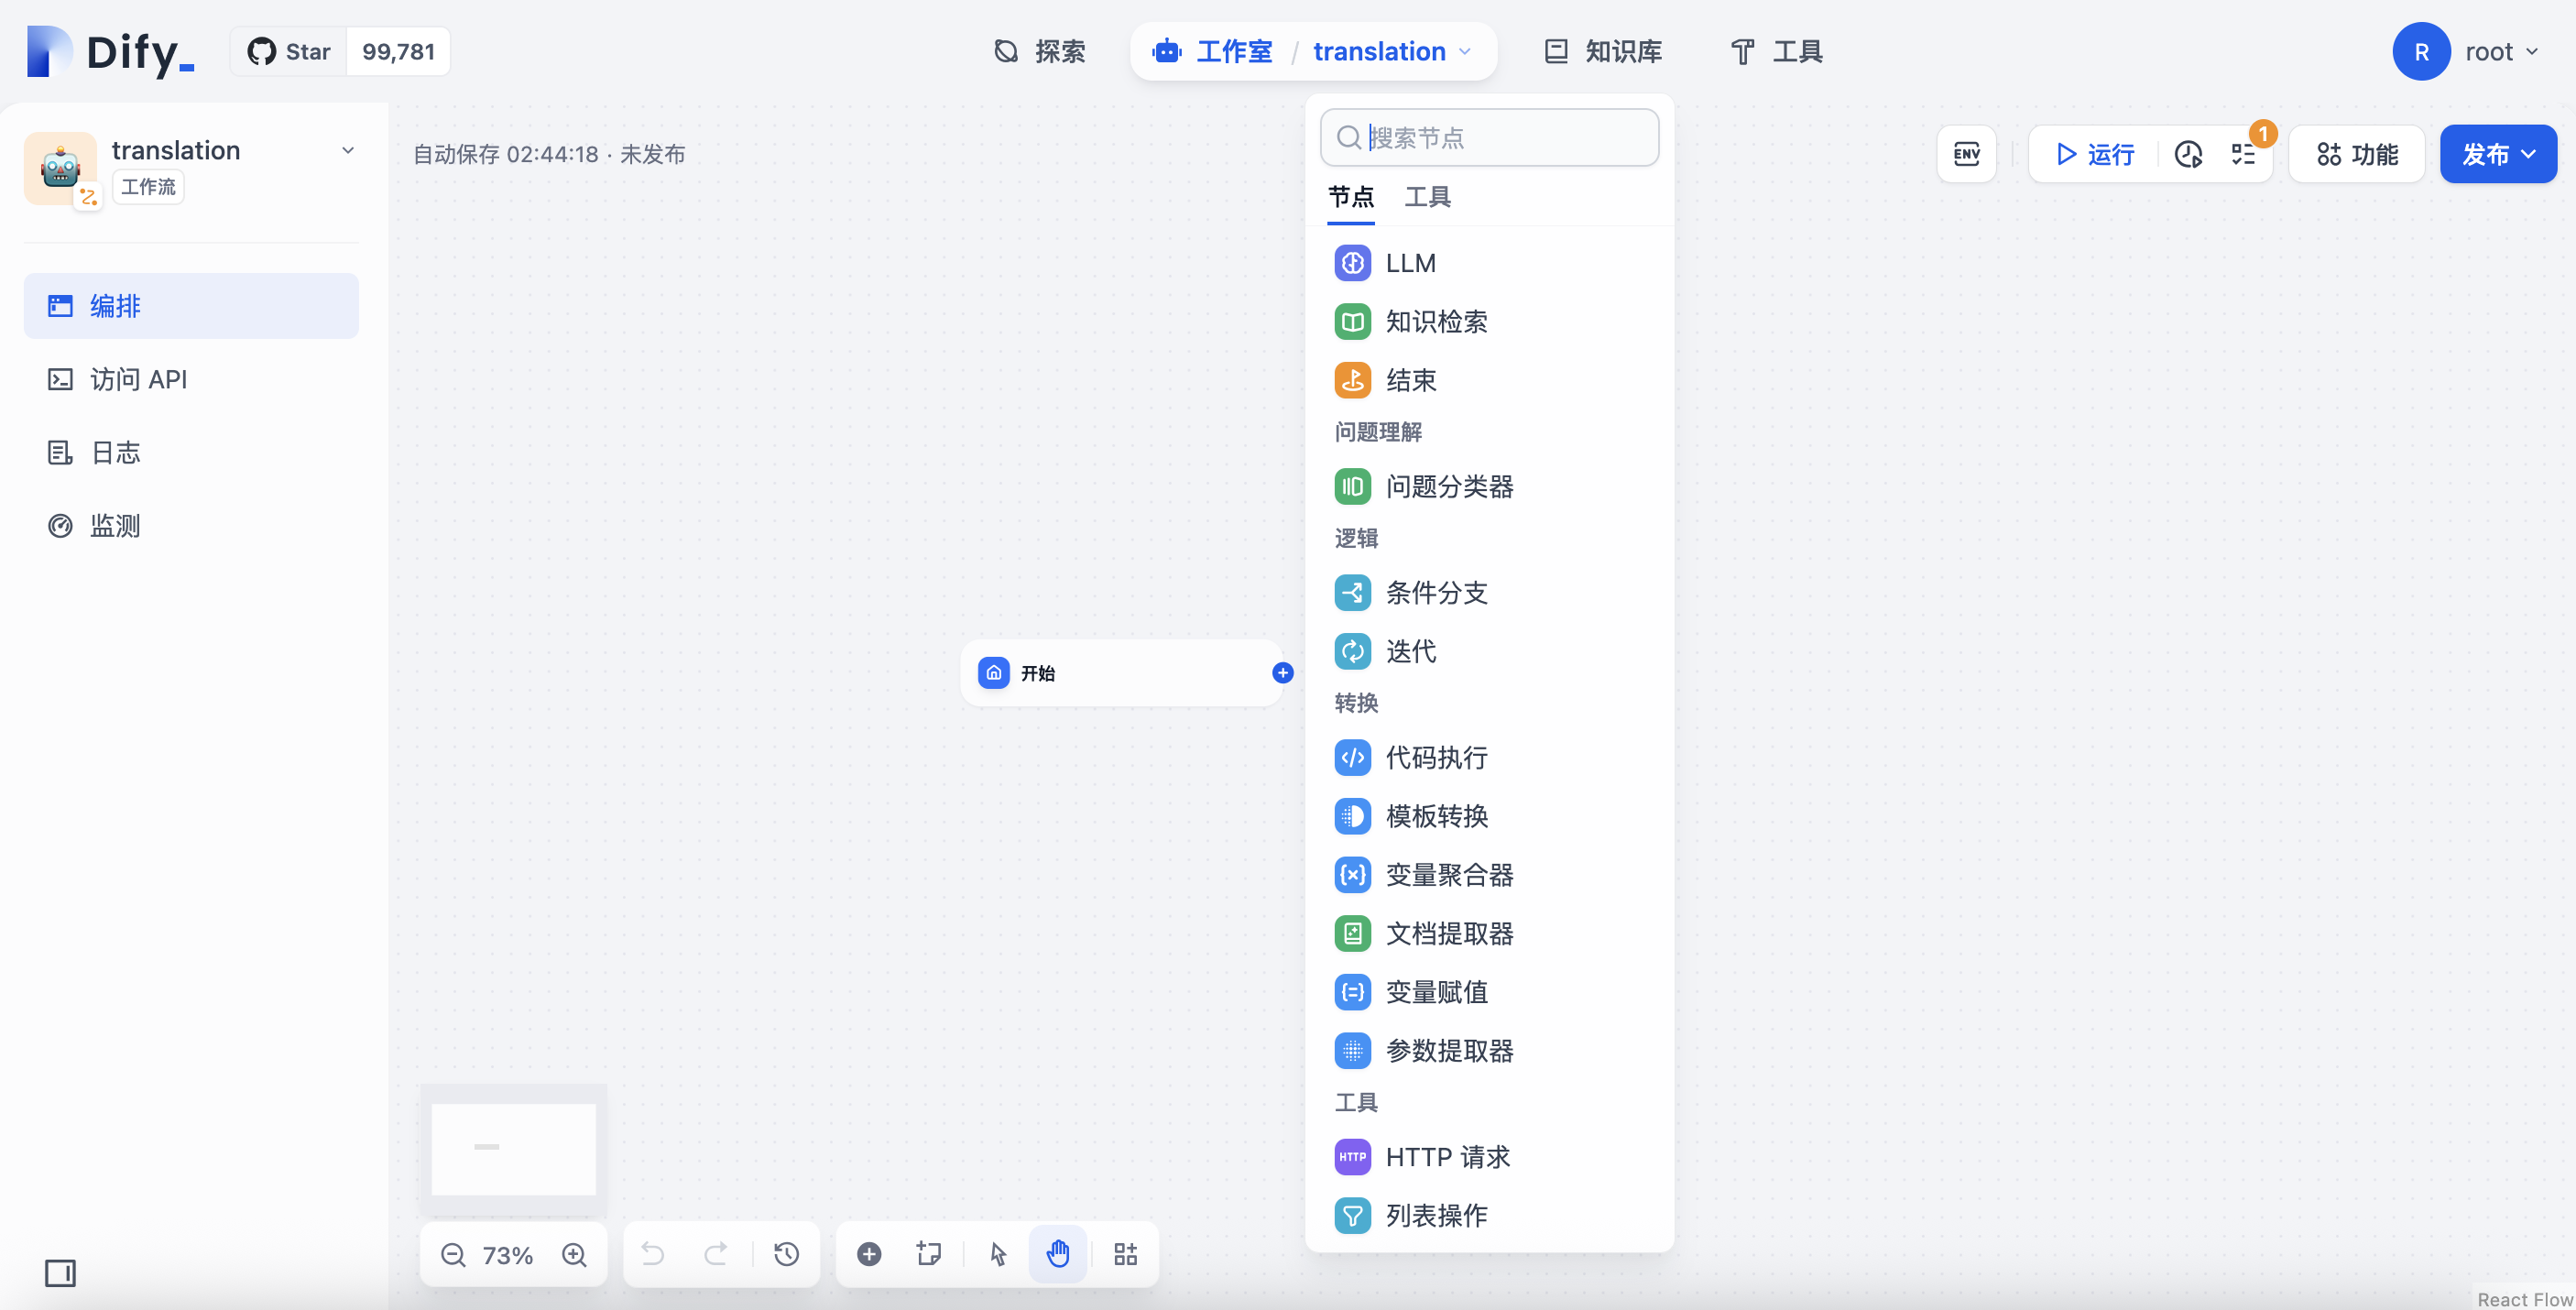Collapse the panel using bottom-left toggle
The width and height of the screenshot is (2576, 1310).
click(60, 1273)
